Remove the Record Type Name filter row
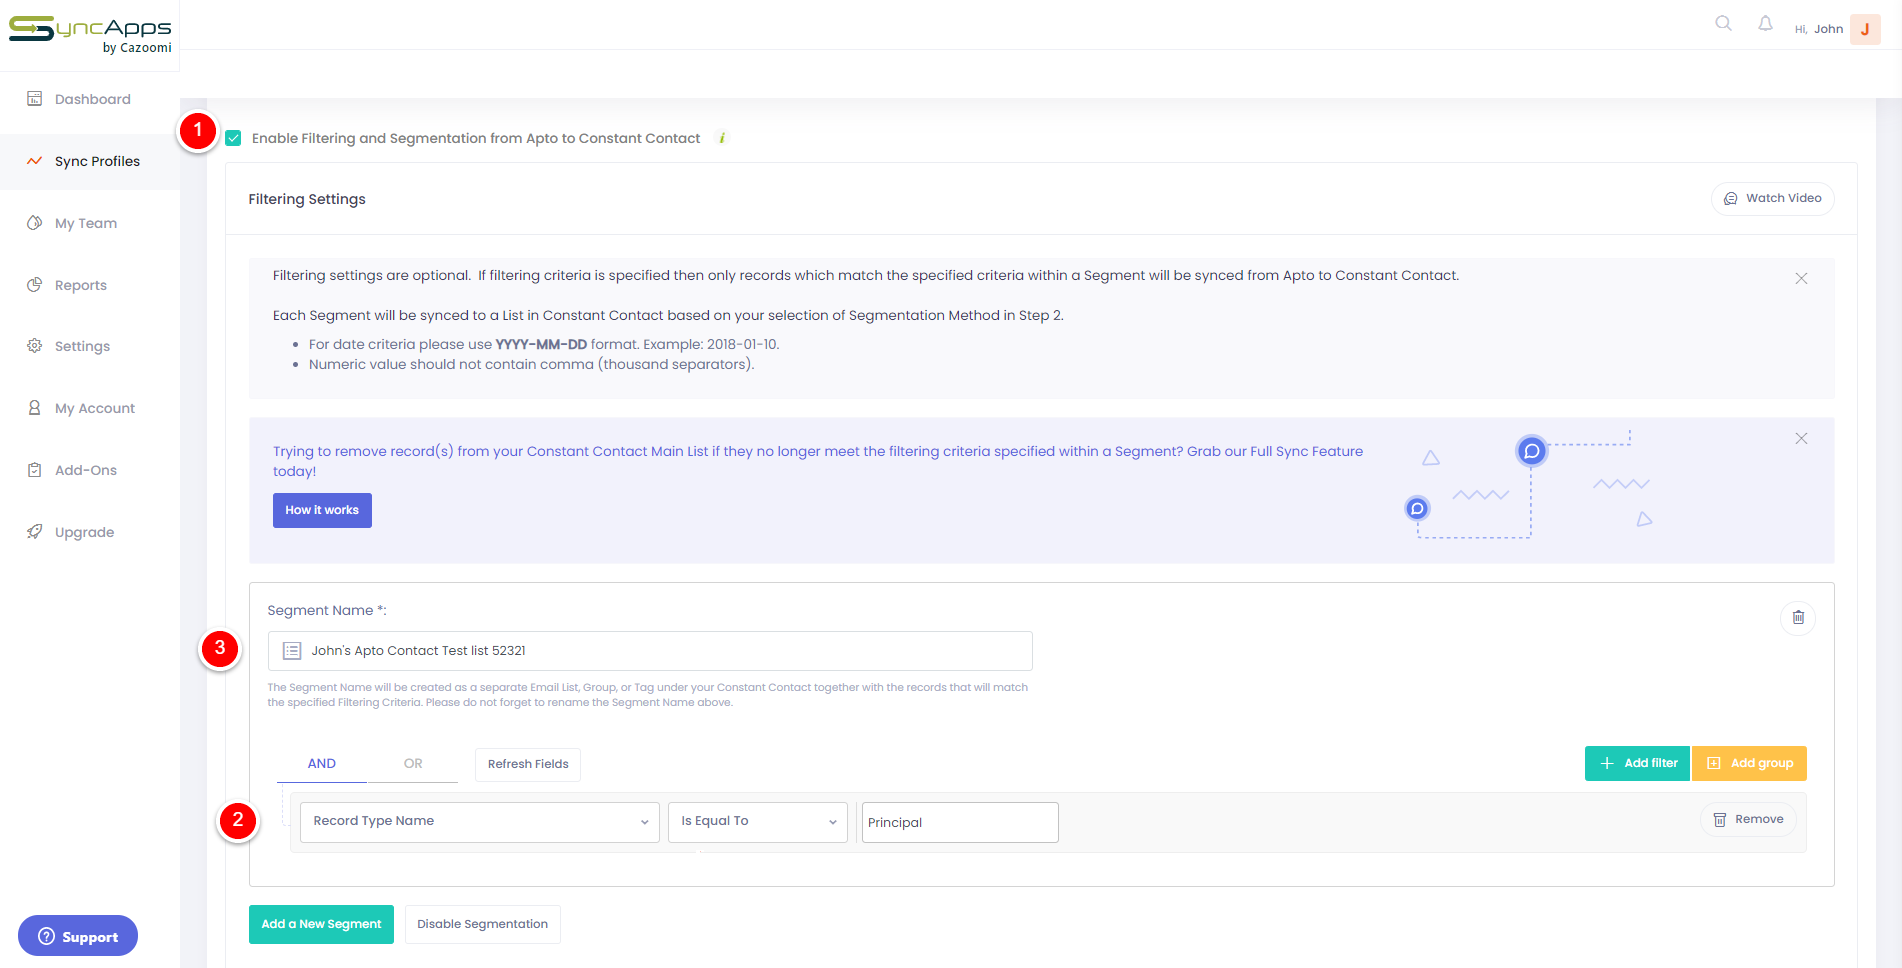Screen dimensions: 1902x968 coord(1748,819)
